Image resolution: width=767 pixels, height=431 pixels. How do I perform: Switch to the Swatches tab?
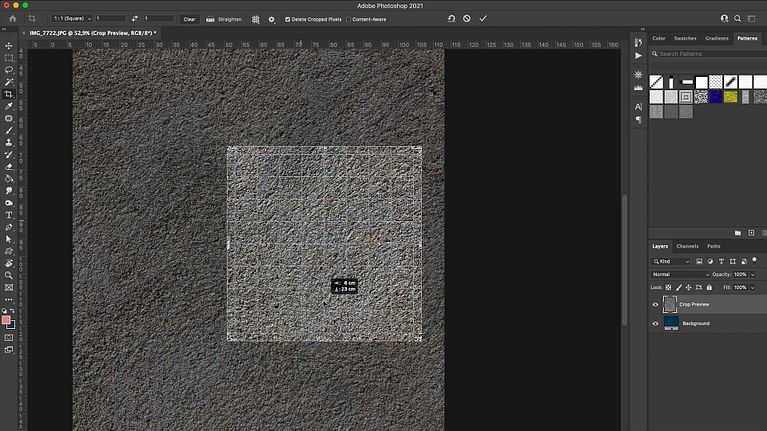(685, 38)
